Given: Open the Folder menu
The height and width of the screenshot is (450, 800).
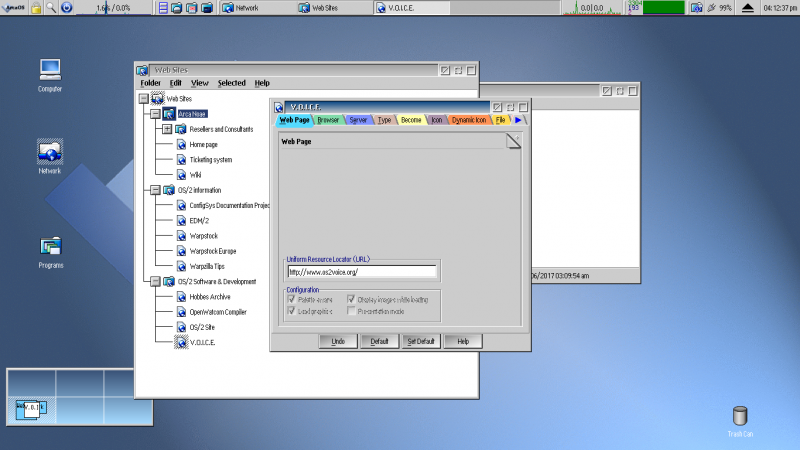Looking at the screenshot, I should point(151,83).
